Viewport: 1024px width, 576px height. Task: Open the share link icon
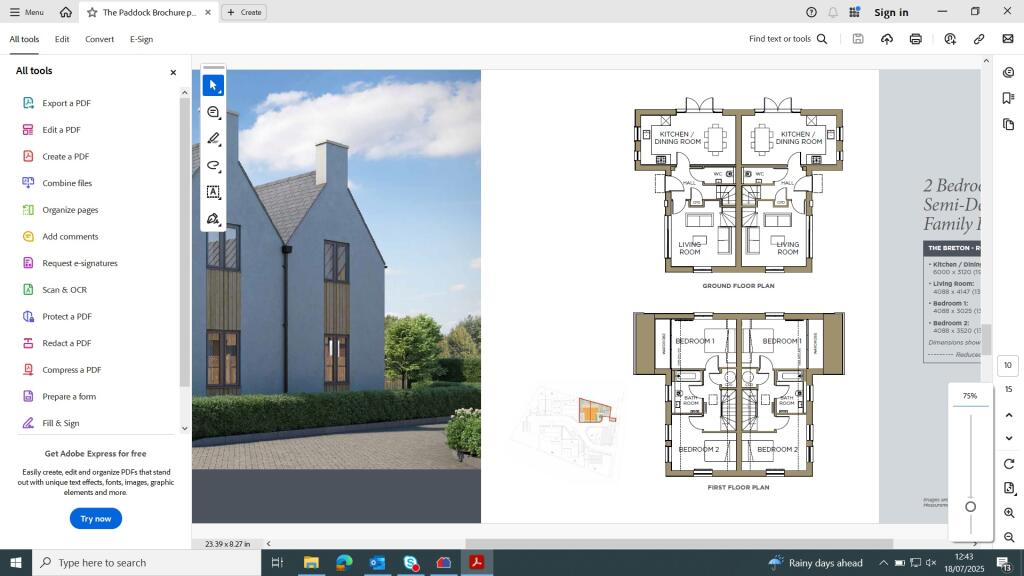(979, 39)
